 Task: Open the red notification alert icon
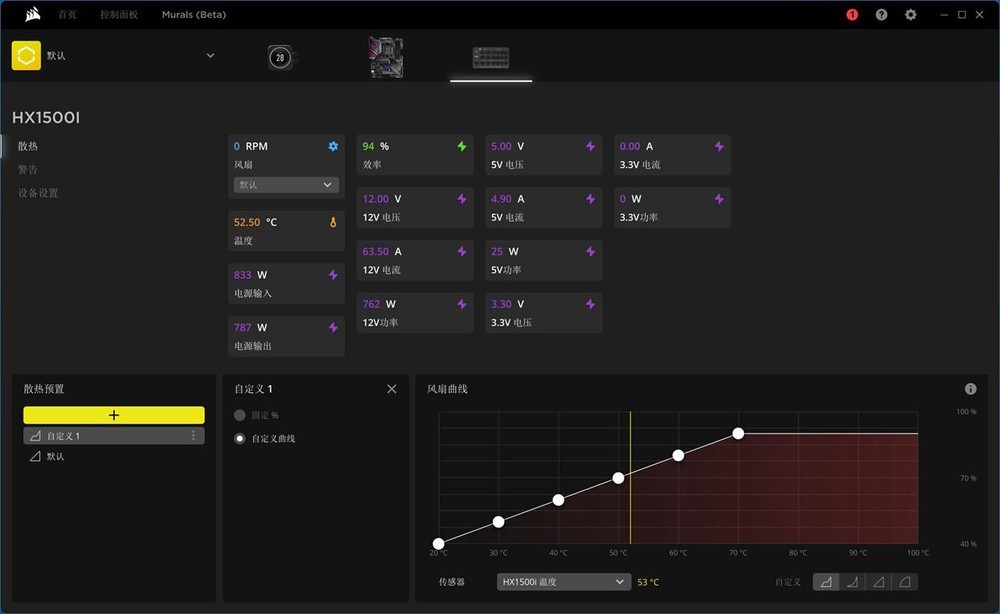(852, 15)
